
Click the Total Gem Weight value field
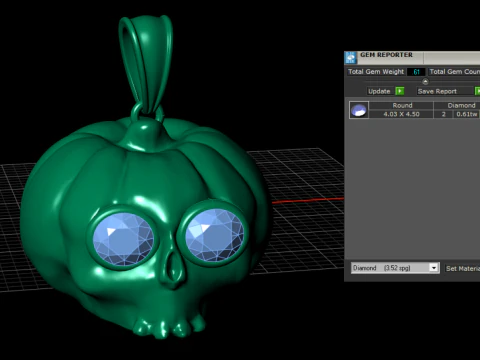(416, 72)
